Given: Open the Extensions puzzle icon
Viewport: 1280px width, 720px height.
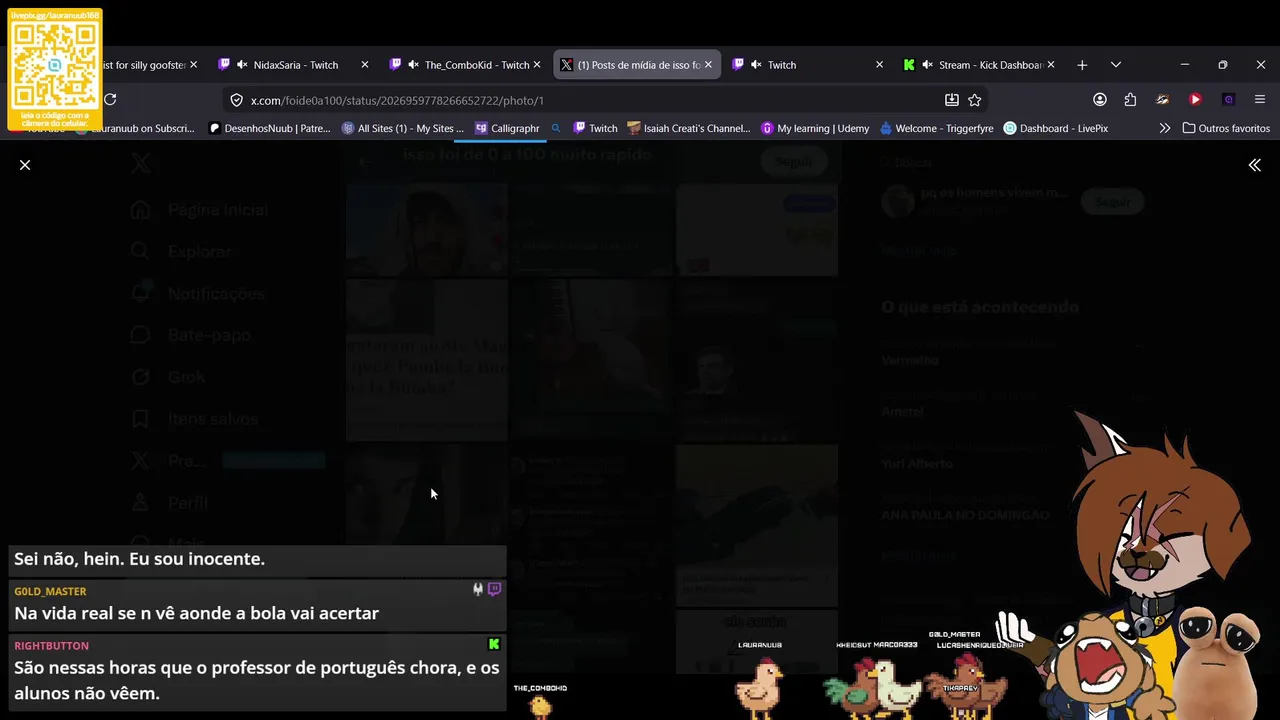Looking at the screenshot, I should [x=1130, y=100].
